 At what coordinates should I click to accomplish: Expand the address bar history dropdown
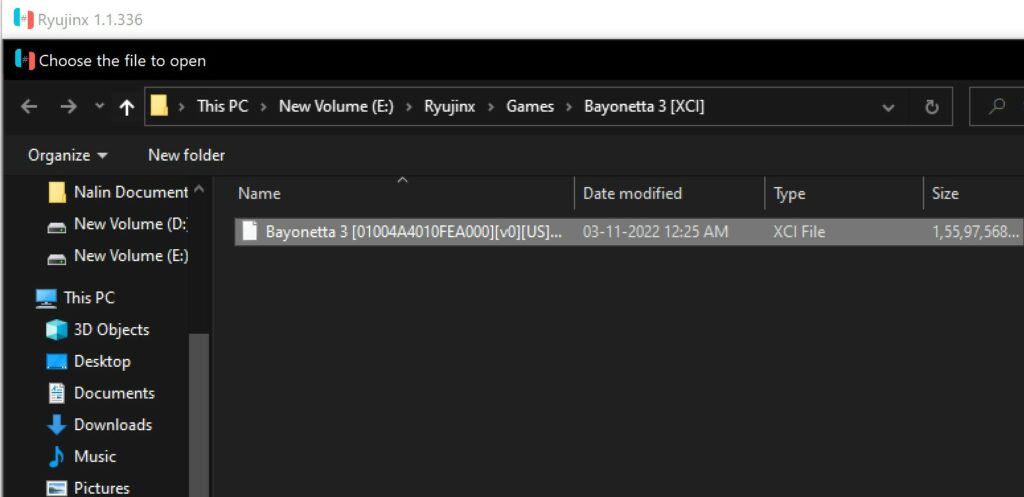[888, 107]
